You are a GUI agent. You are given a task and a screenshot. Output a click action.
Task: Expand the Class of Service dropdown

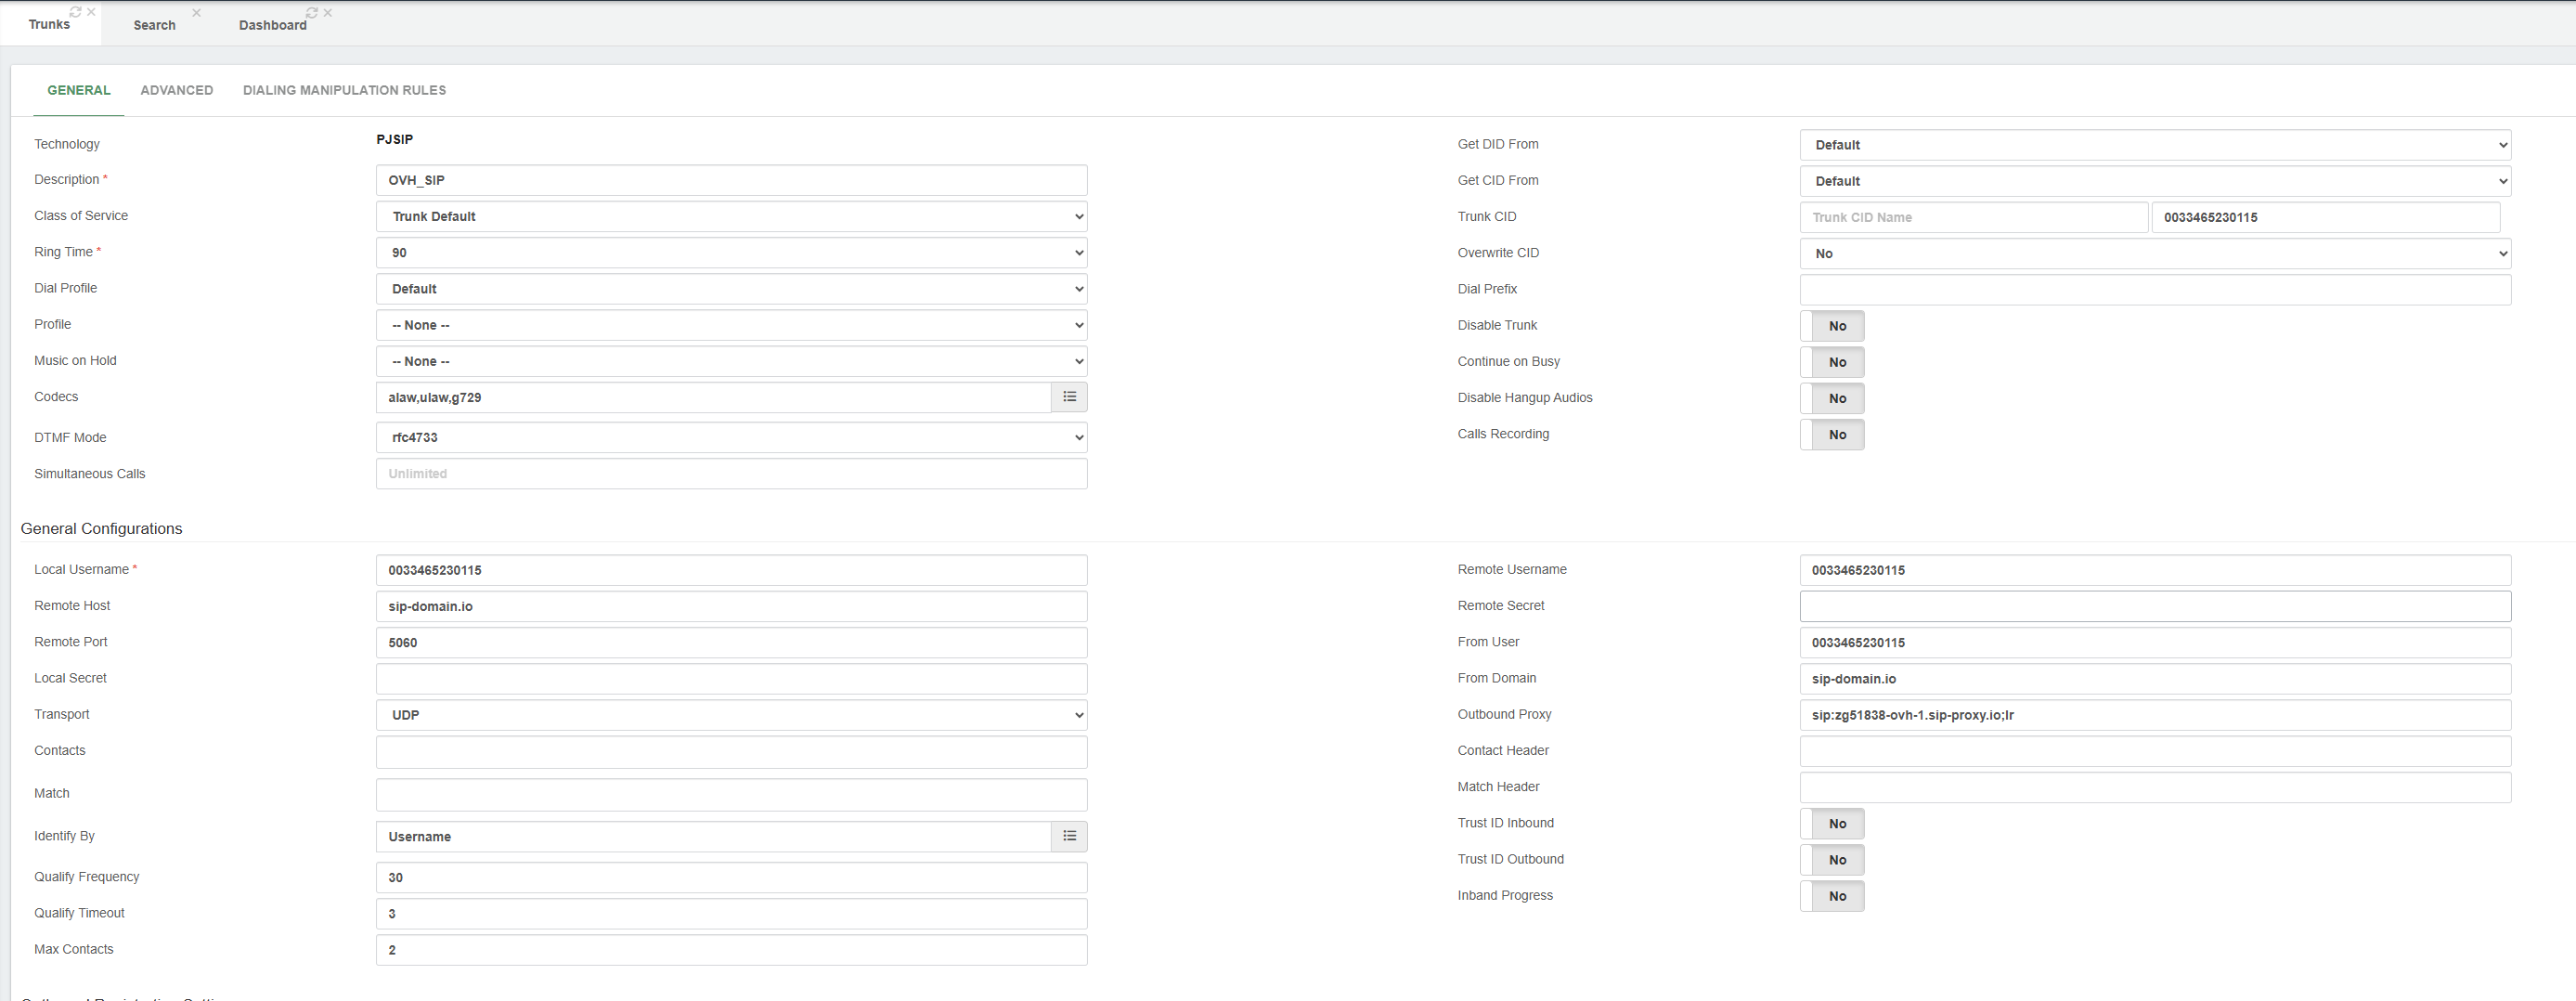(x=731, y=217)
